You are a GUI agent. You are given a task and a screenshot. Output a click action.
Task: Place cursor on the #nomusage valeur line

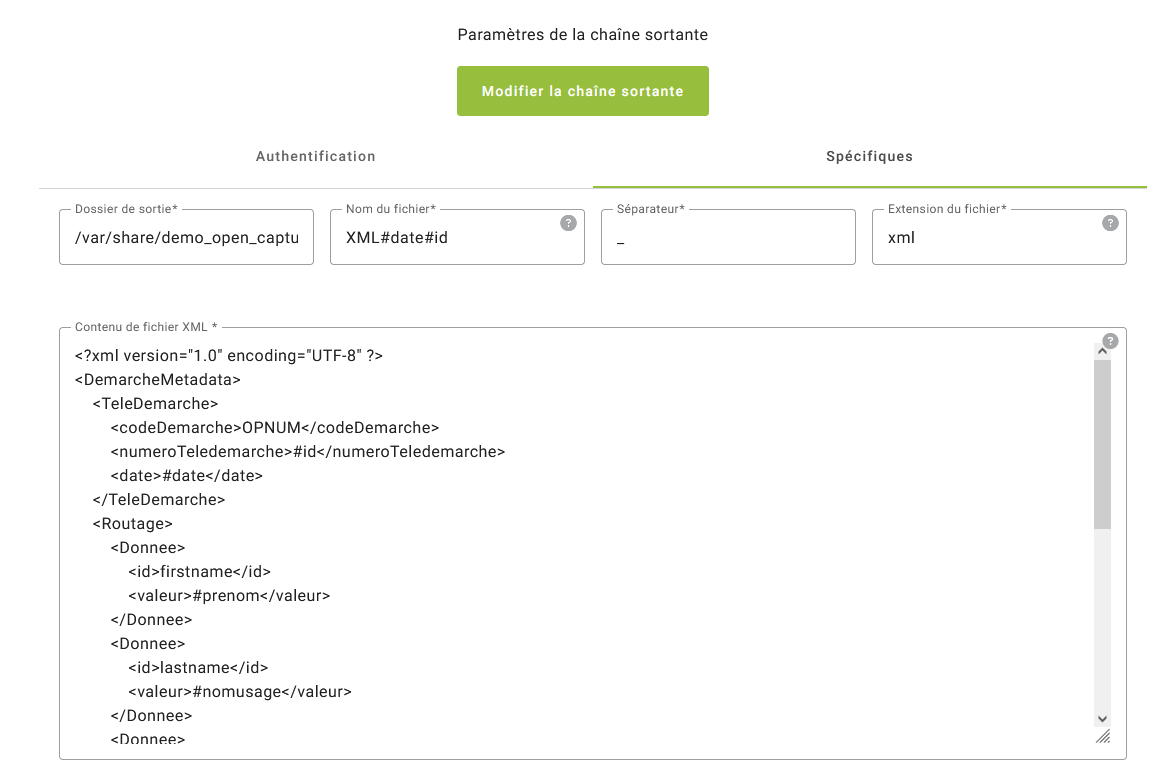coord(240,692)
